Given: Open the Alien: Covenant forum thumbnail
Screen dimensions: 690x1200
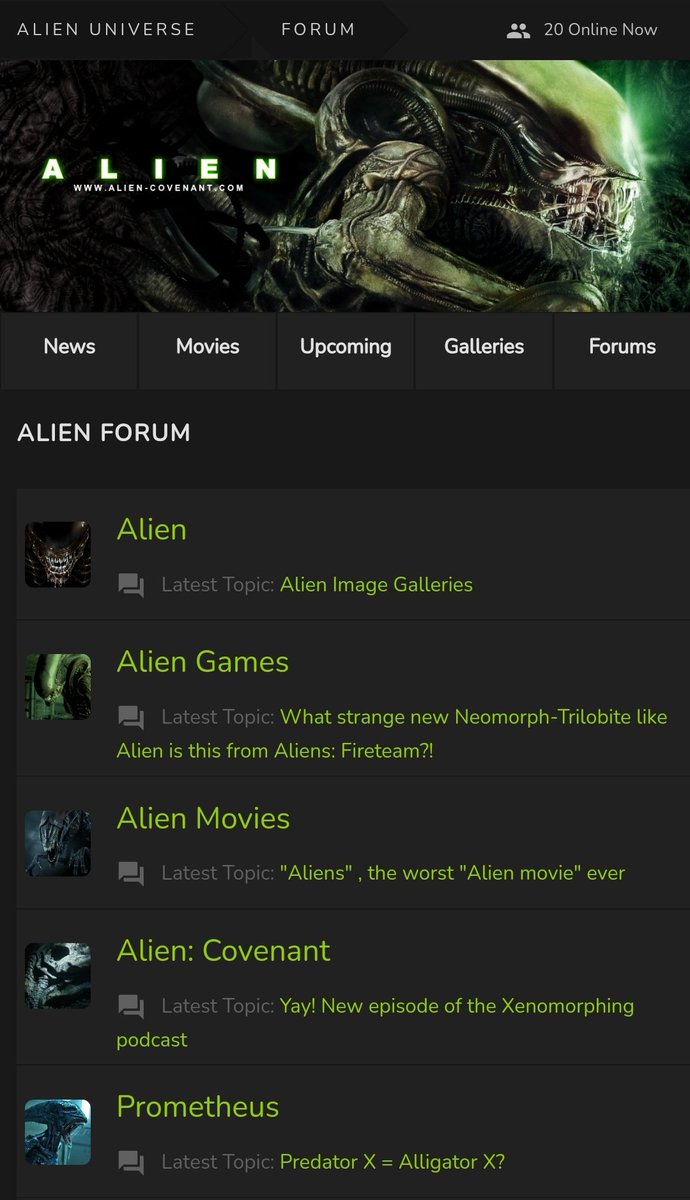Looking at the screenshot, I should tap(58, 976).
